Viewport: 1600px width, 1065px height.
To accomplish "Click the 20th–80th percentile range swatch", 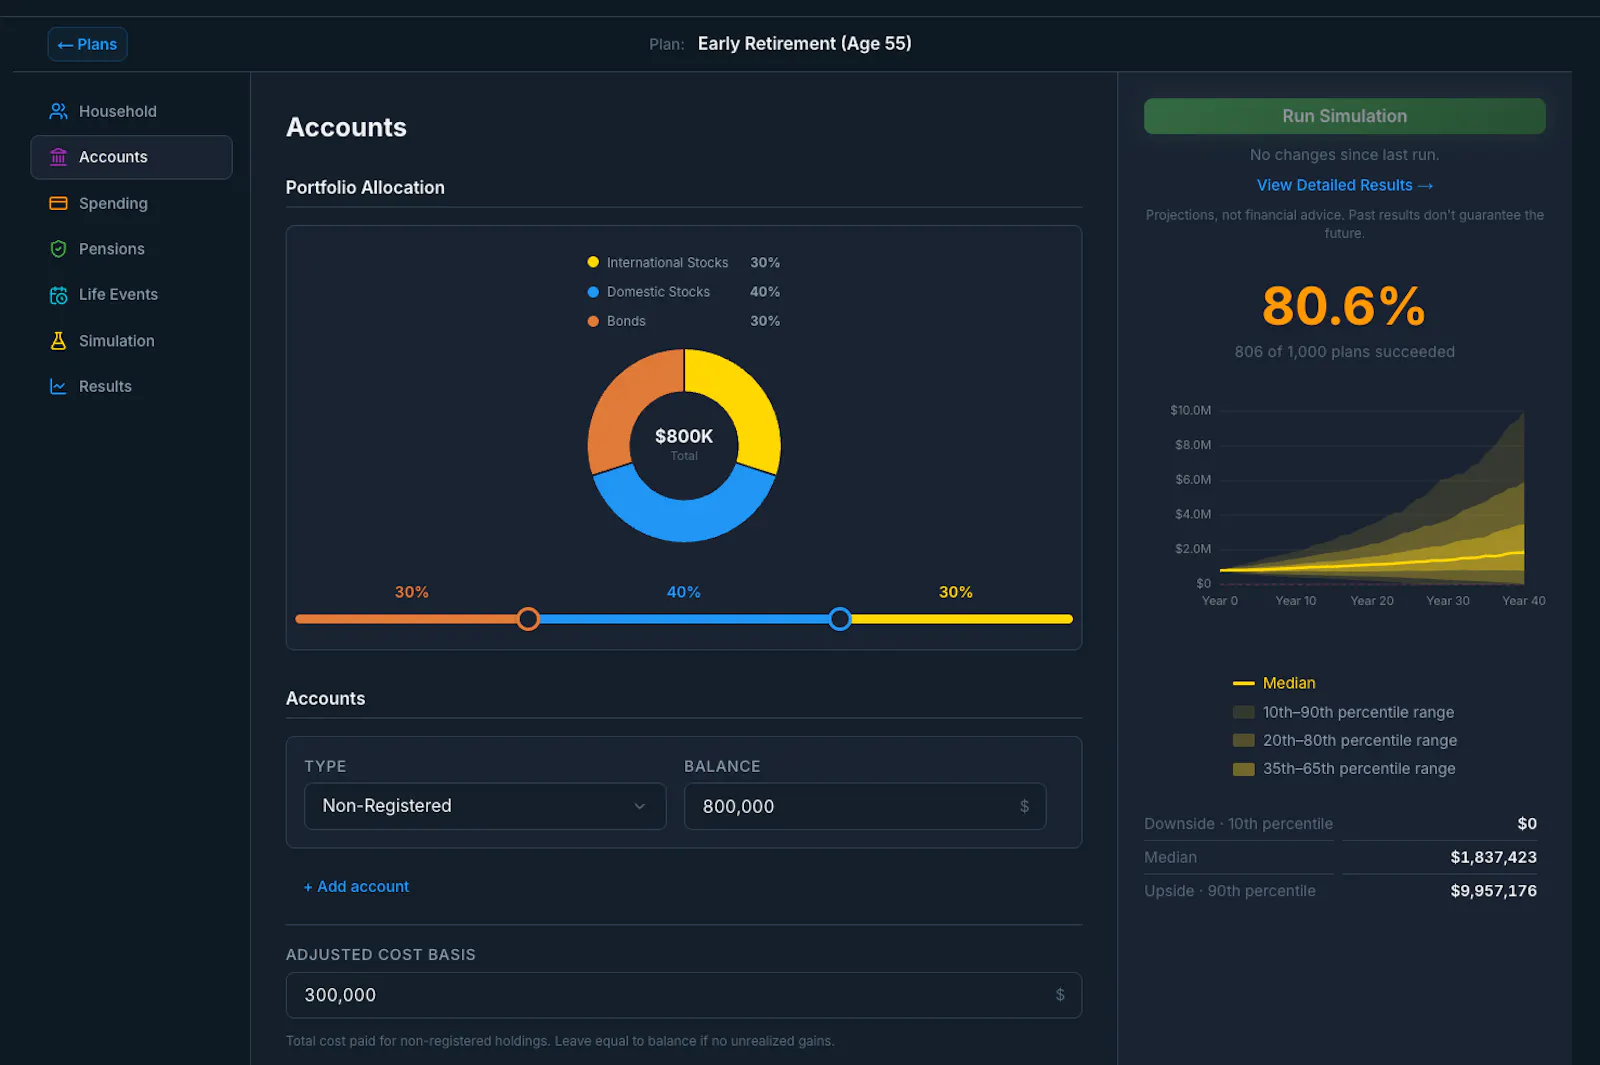I will pos(1243,740).
